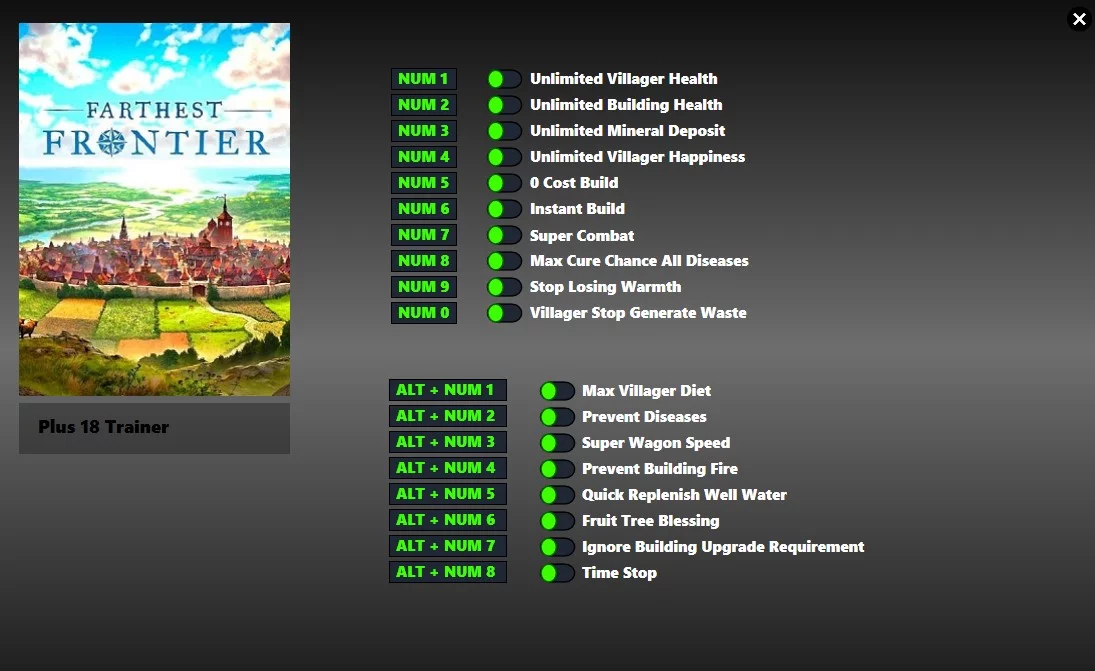The width and height of the screenshot is (1095, 671).
Task: Click the Plus 18 Trainer label
Action: 104,427
